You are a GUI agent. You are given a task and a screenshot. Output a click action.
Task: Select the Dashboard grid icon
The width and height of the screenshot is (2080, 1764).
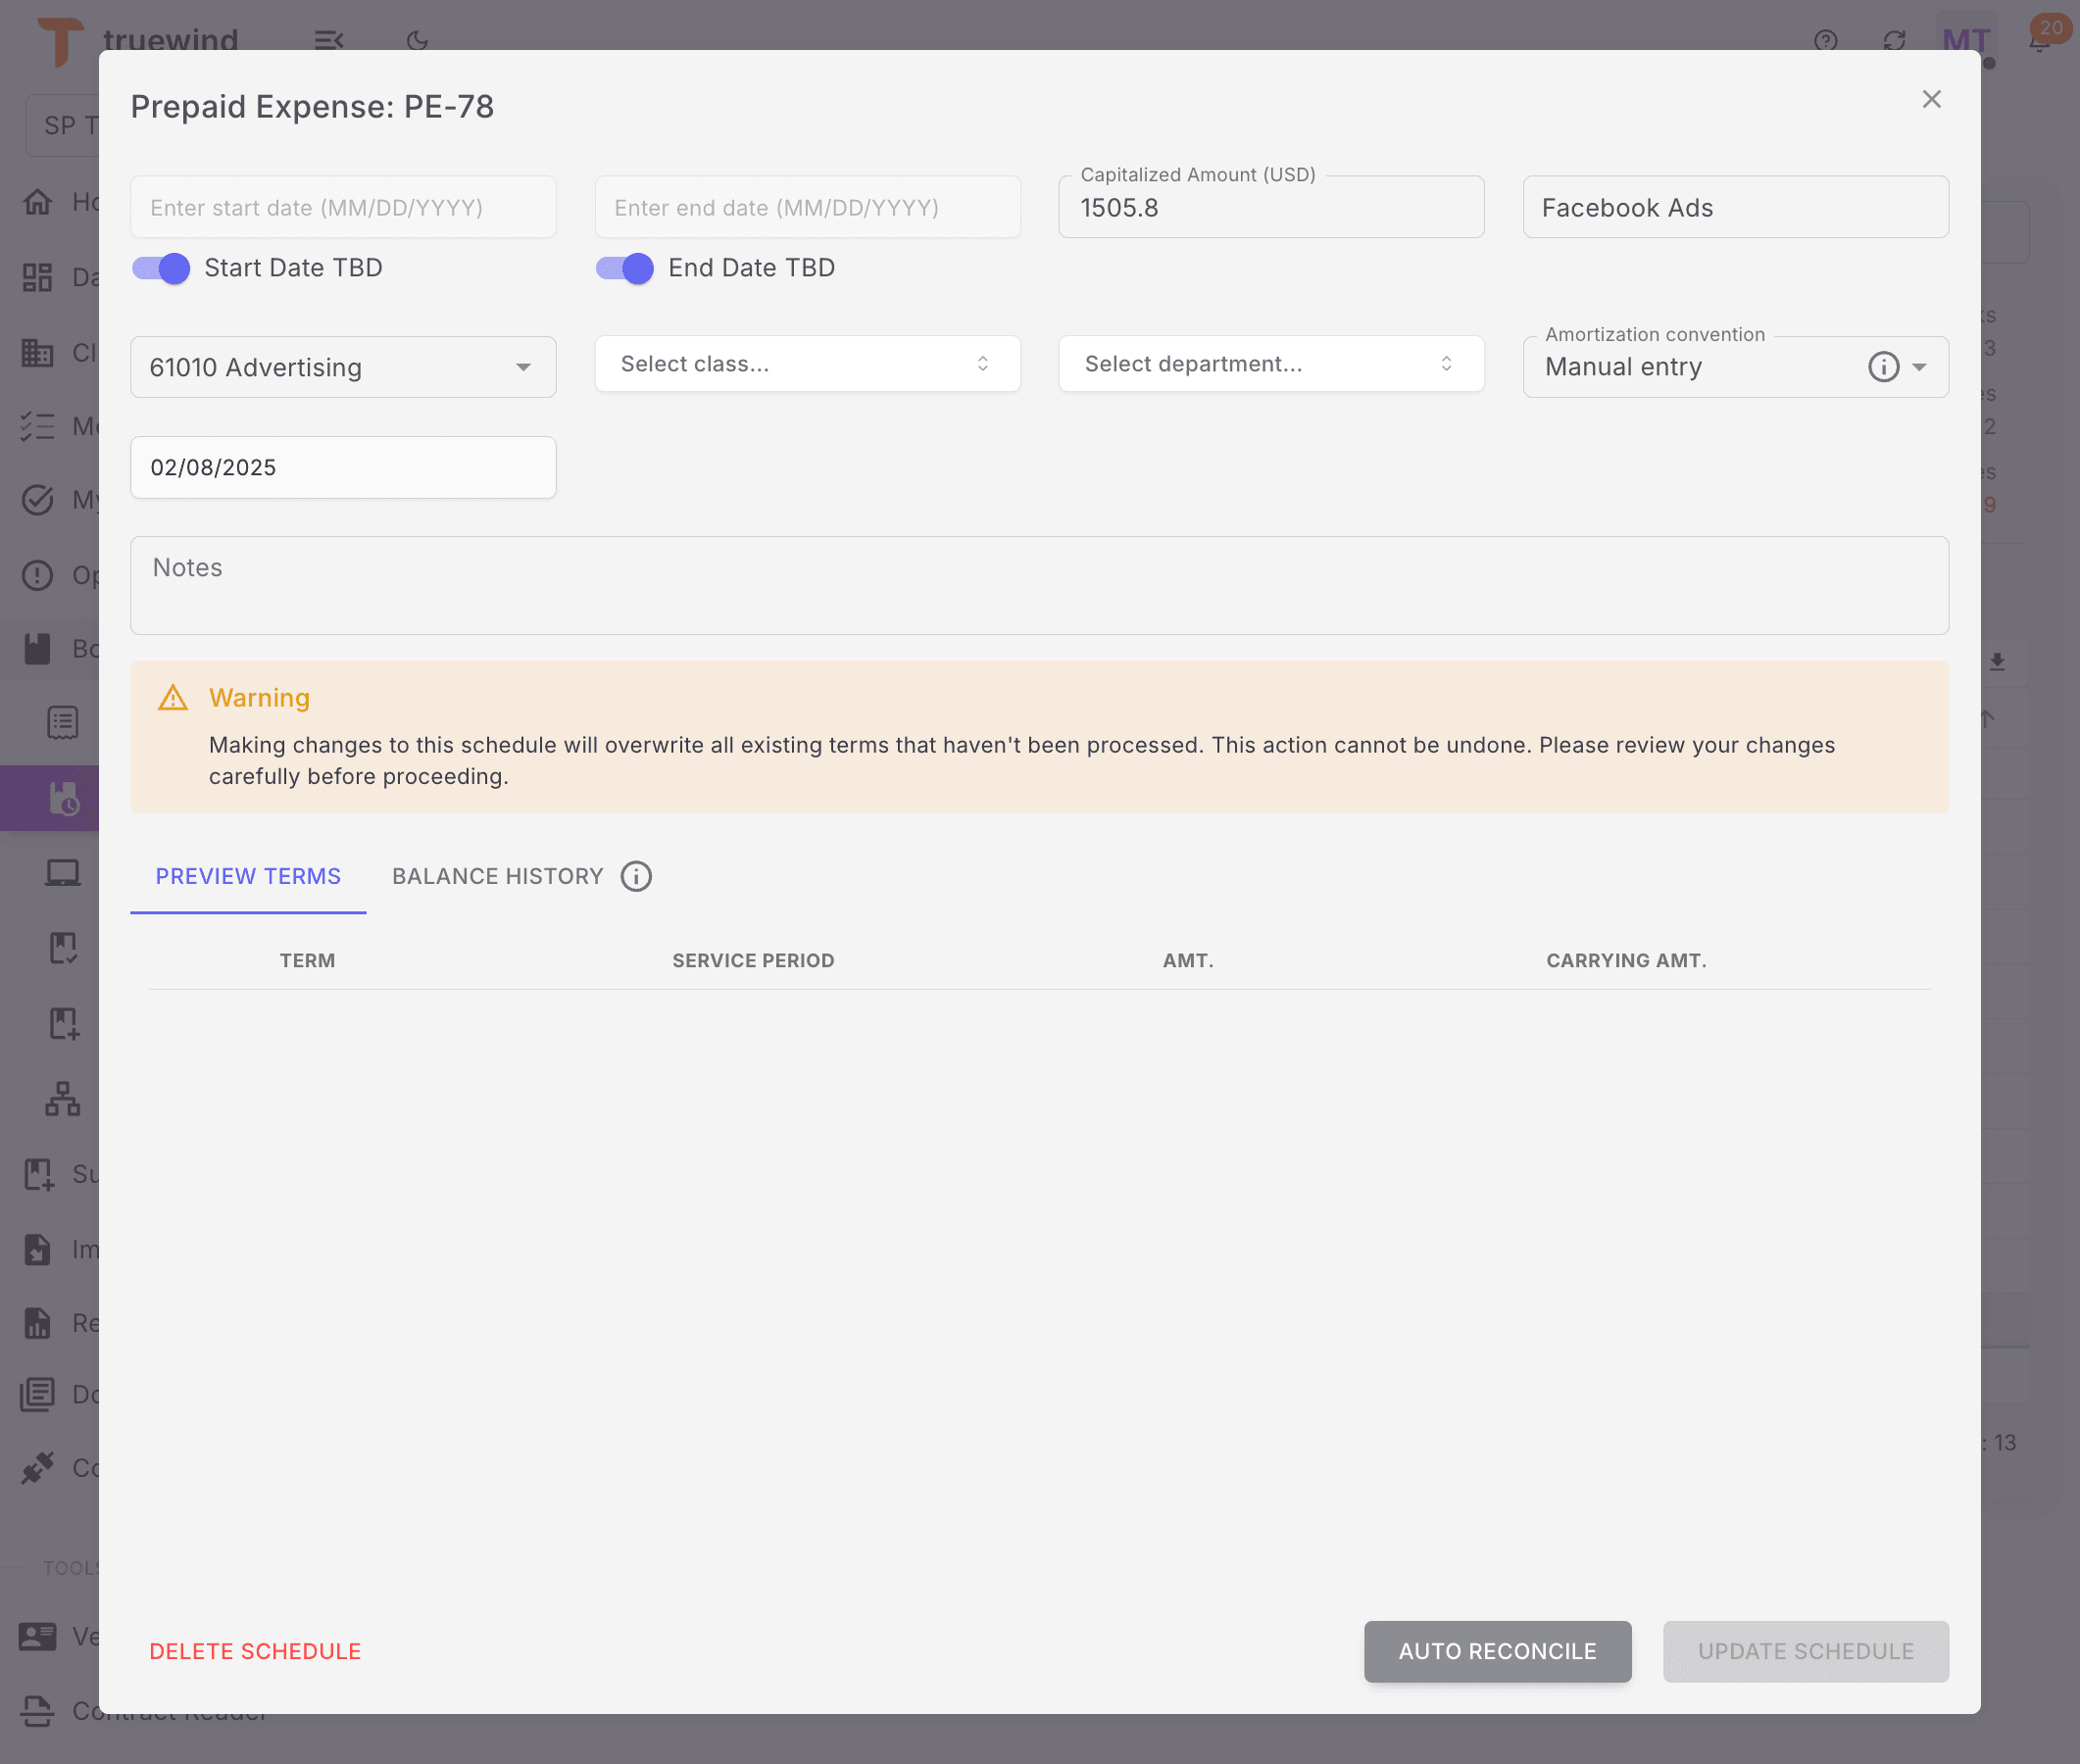[38, 277]
